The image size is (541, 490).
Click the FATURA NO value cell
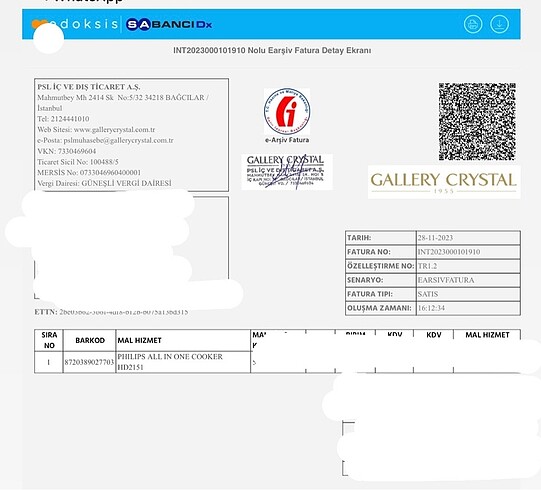tap(468, 252)
